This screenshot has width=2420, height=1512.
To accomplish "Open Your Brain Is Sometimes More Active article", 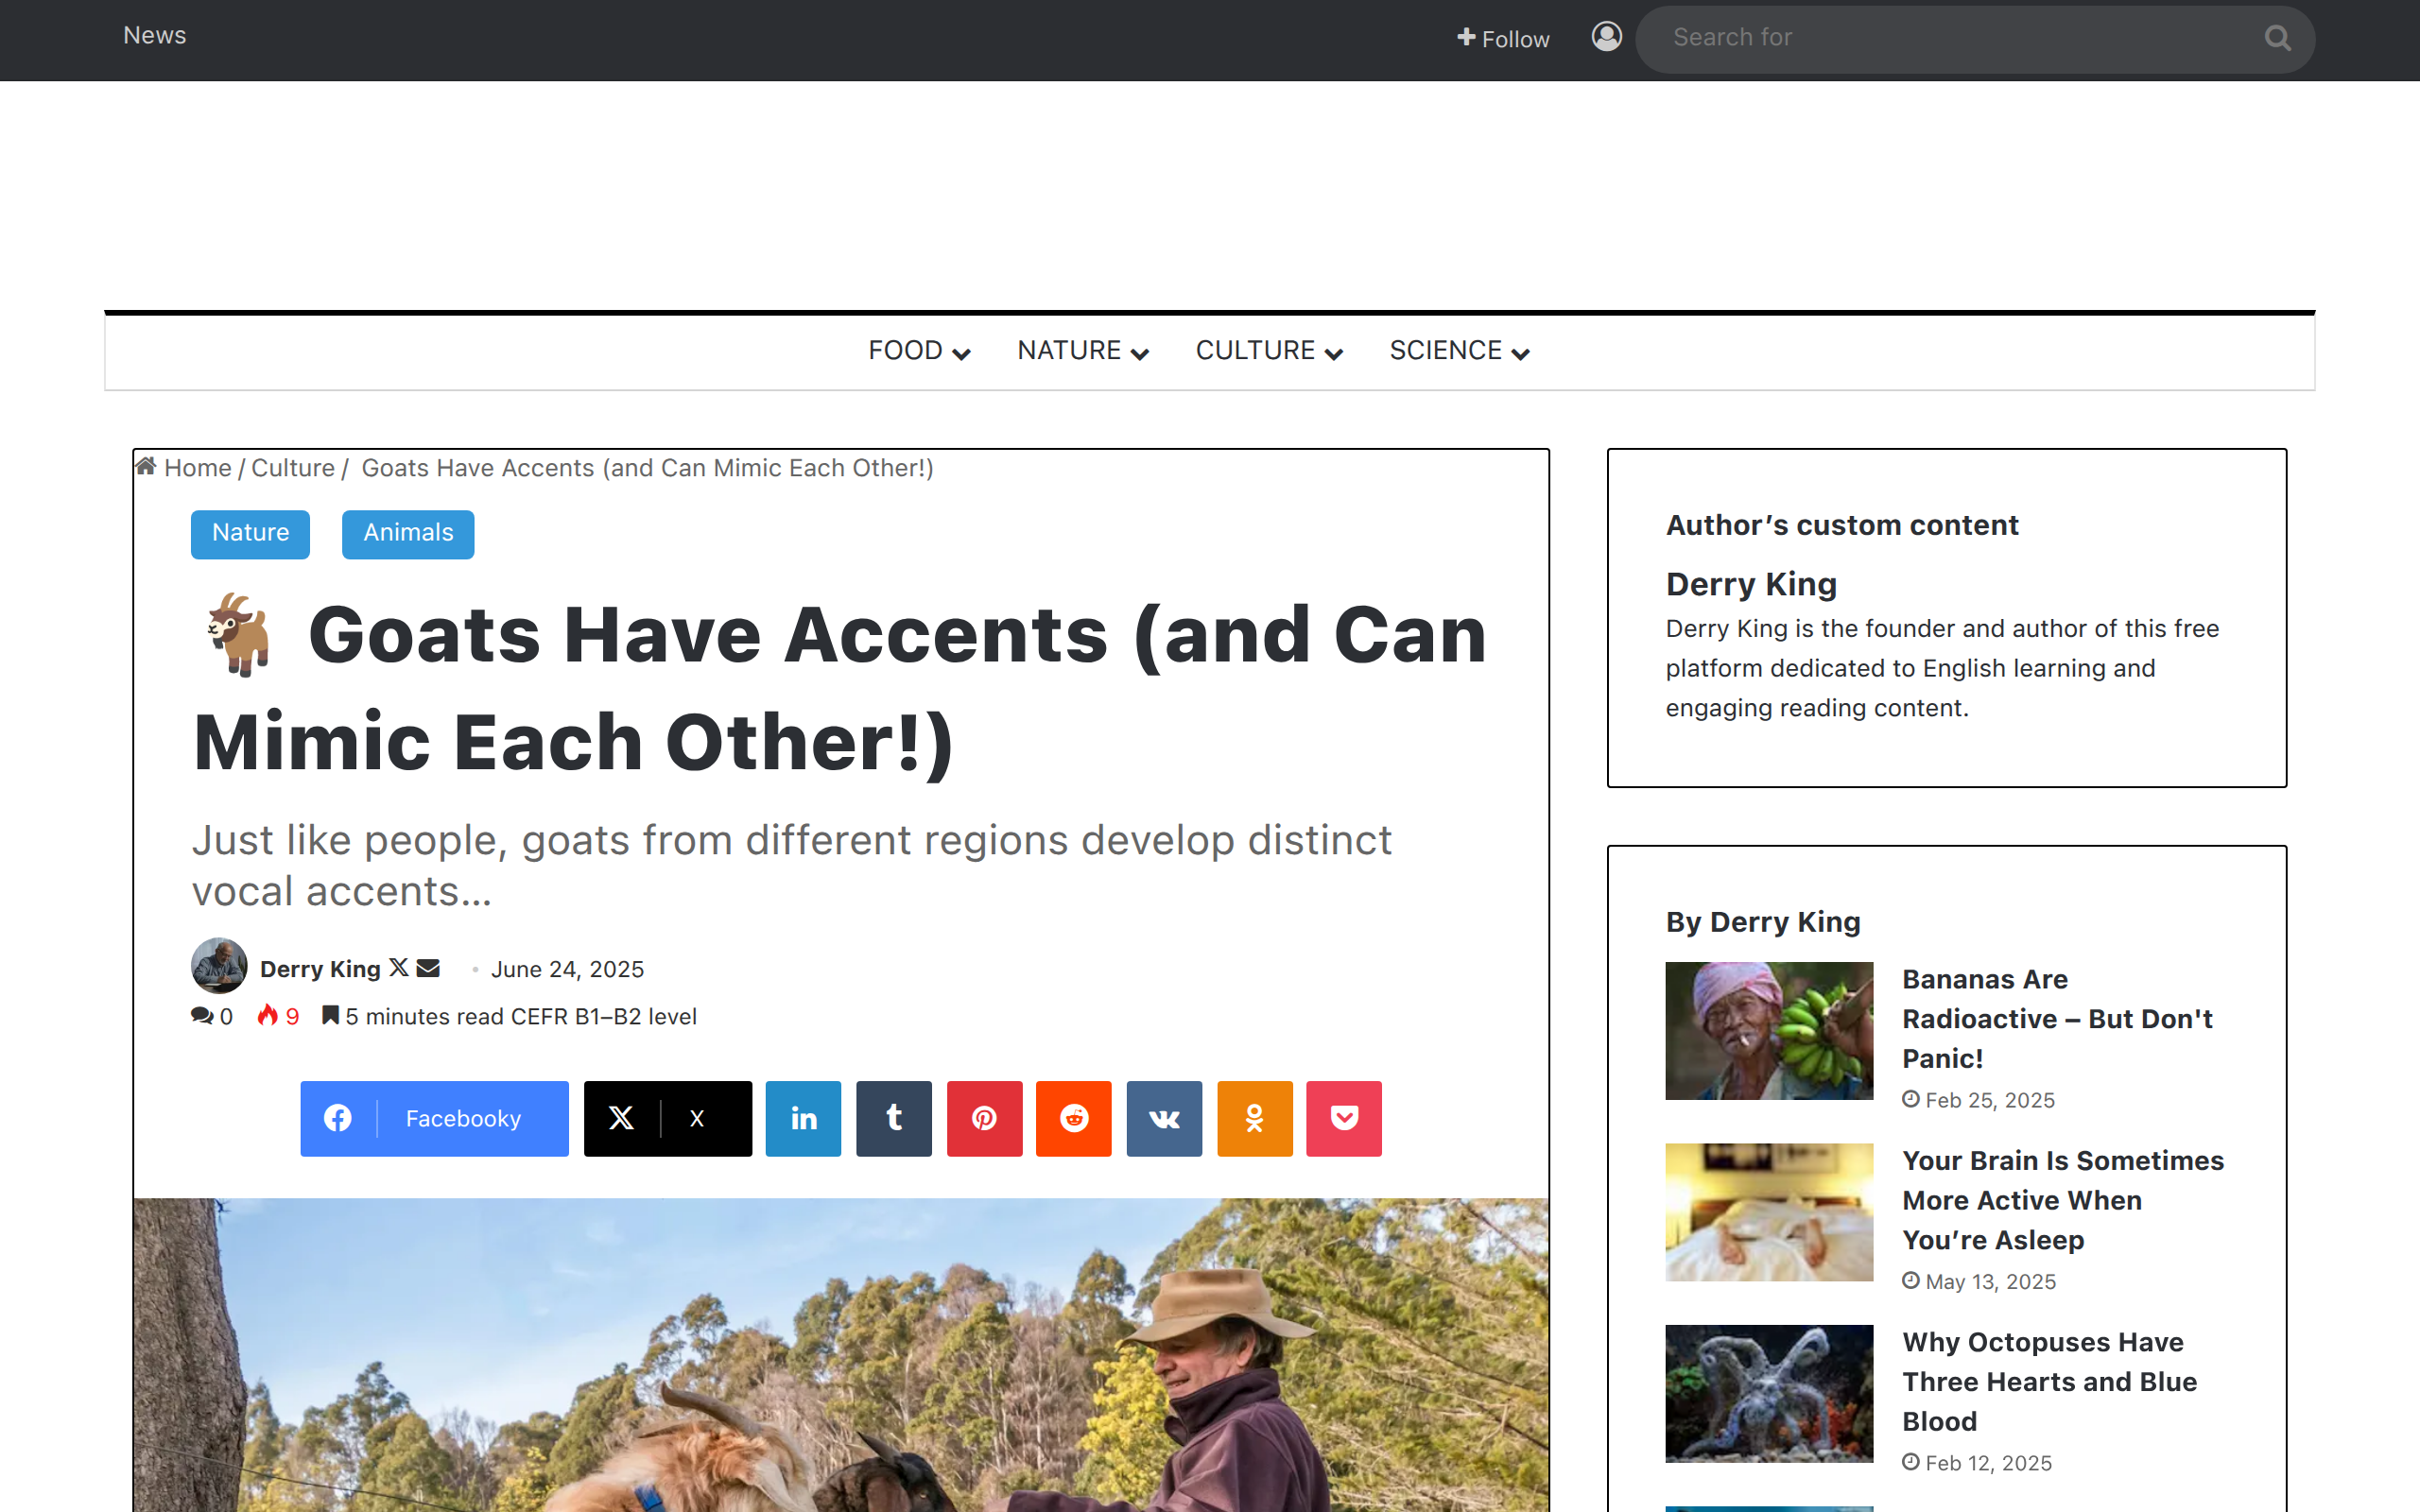I will point(2063,1200).
